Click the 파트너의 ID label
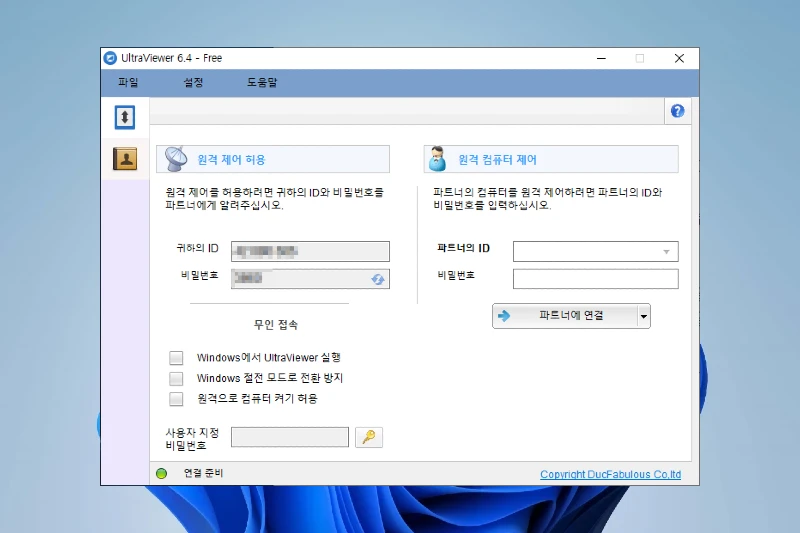800x533 pixels. 463,248
